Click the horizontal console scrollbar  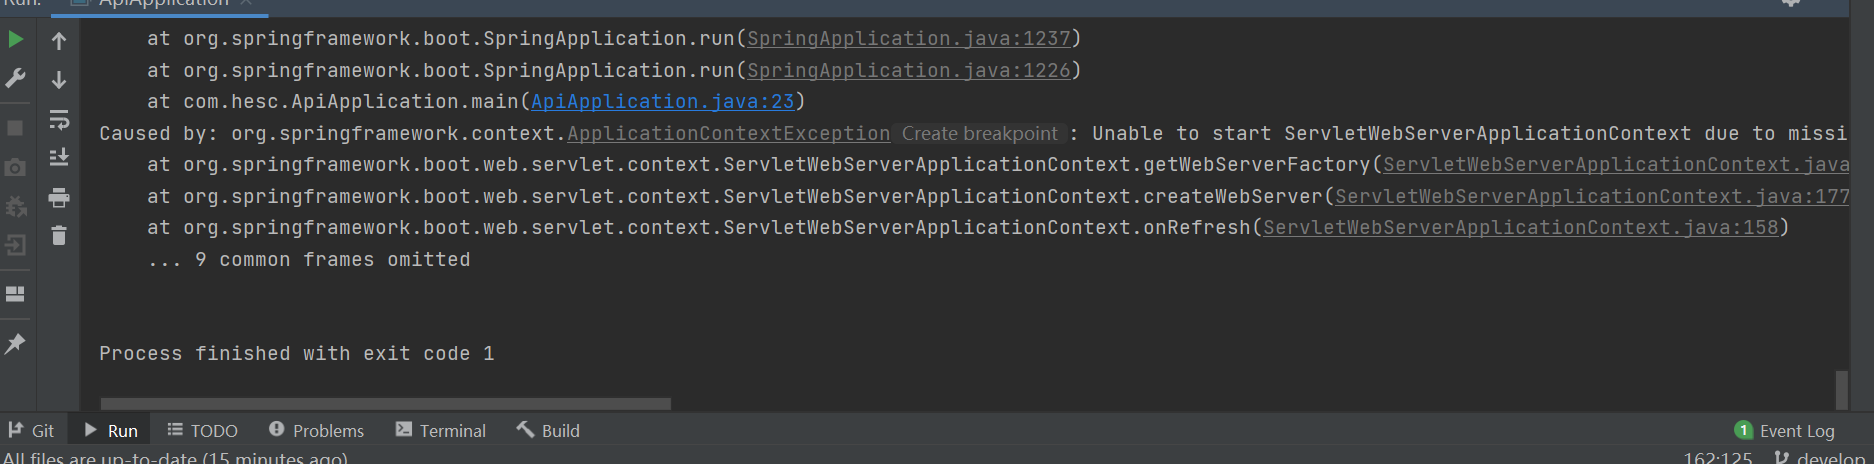(x=386, y=404)
